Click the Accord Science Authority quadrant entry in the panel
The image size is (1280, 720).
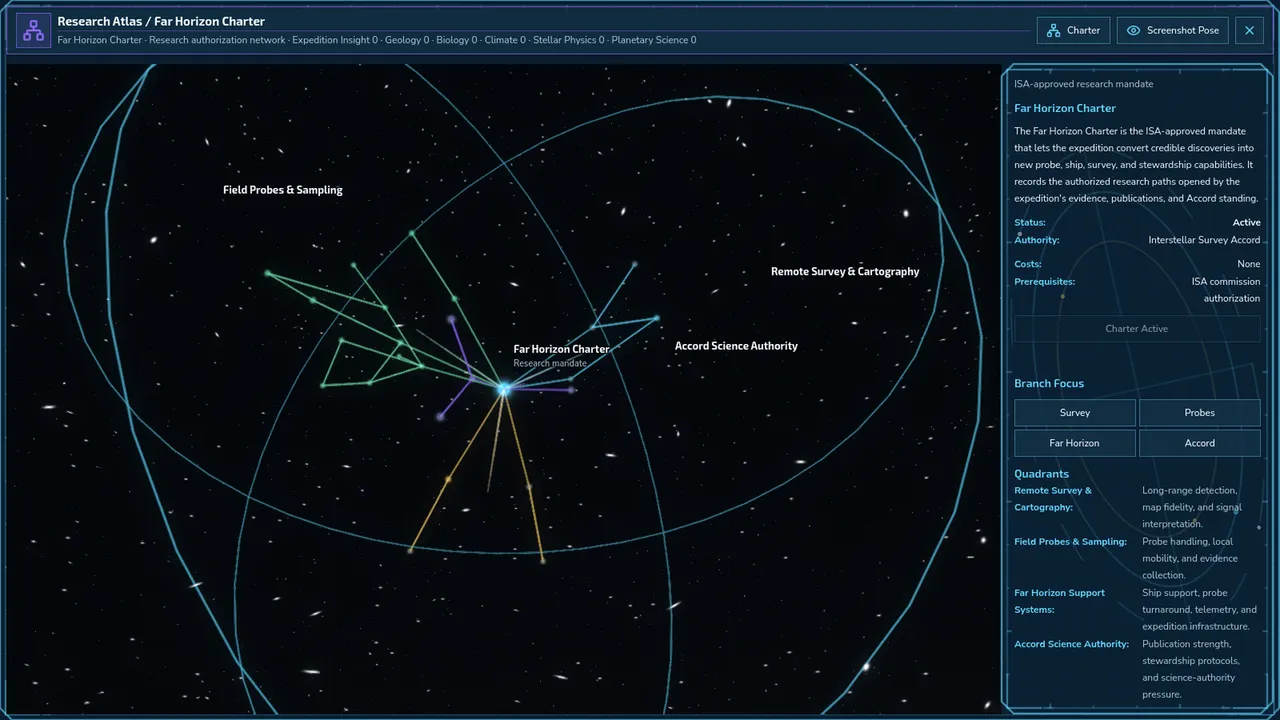tap(1137, 669)
